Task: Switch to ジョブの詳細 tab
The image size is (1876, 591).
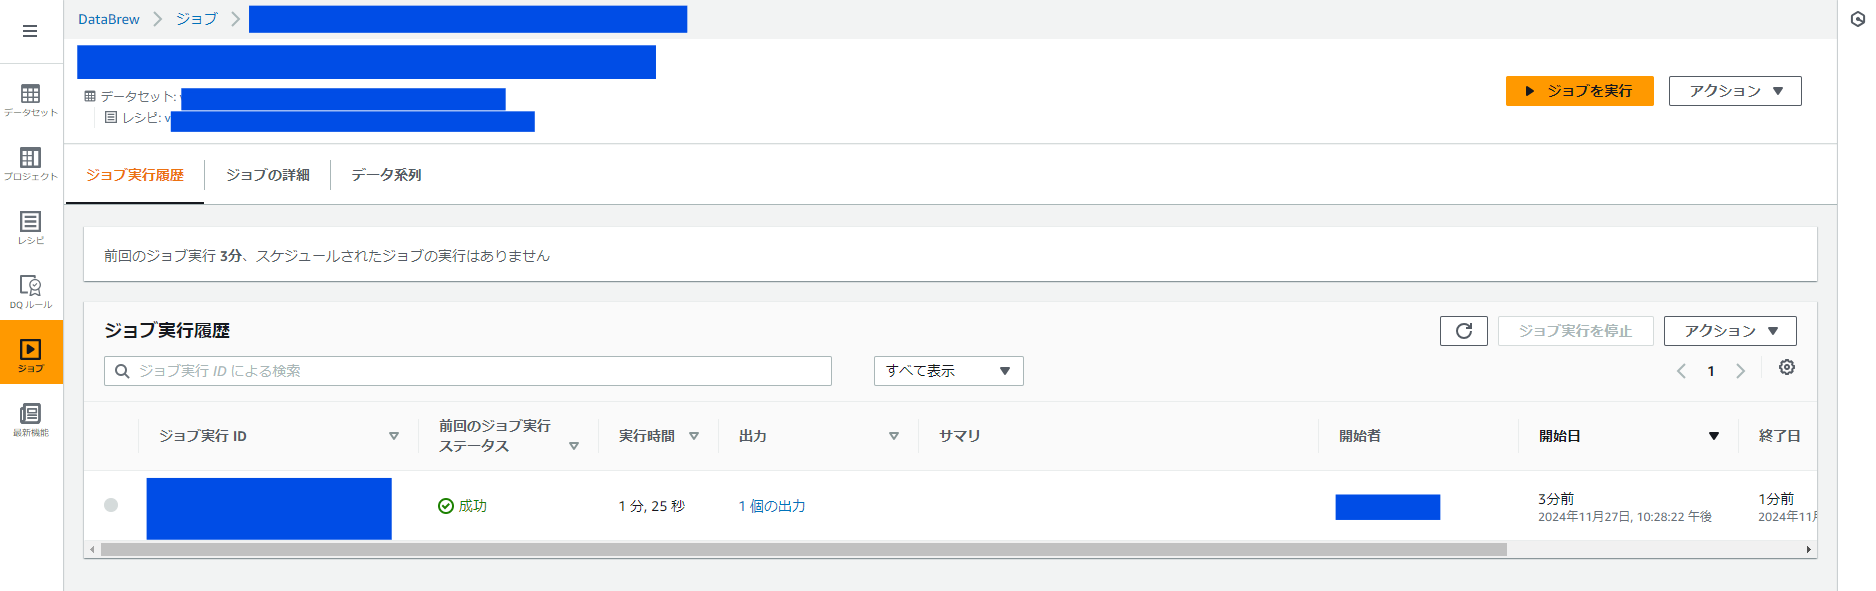Action: 267,175
